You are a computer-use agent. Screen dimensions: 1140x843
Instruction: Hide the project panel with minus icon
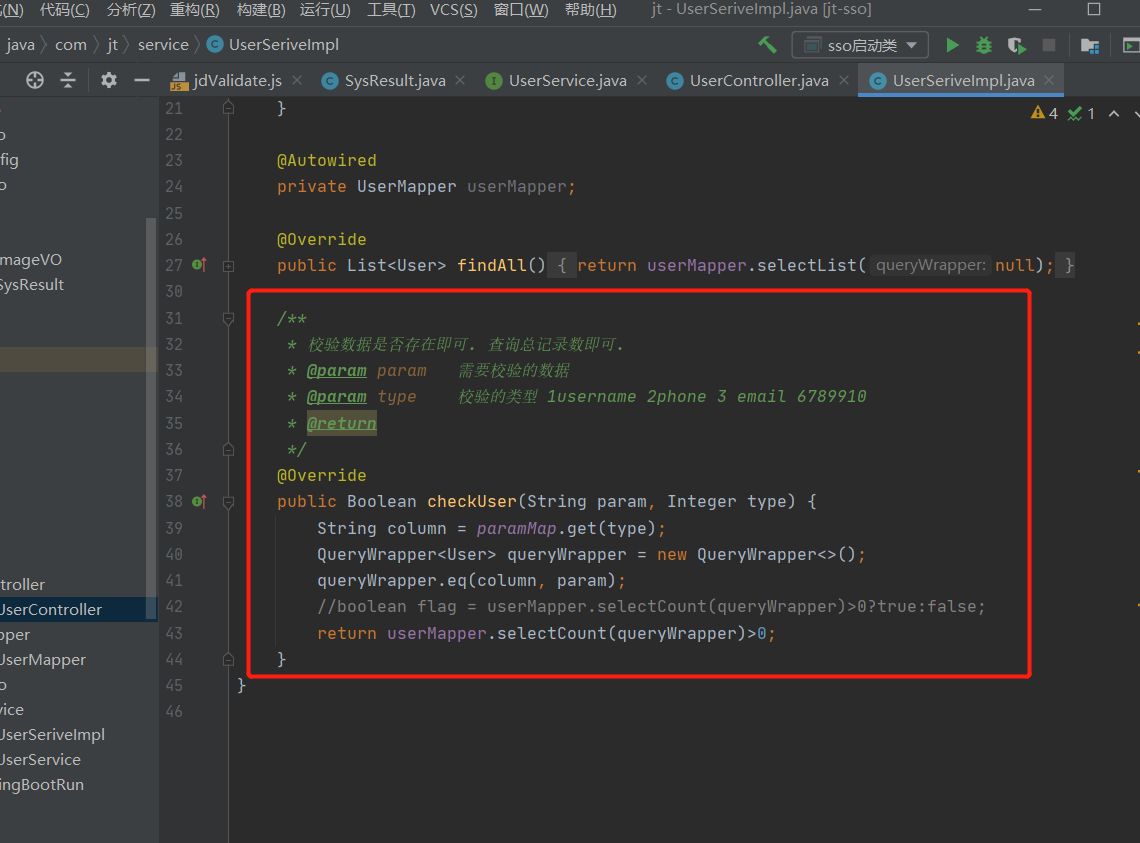pos(142,80)
